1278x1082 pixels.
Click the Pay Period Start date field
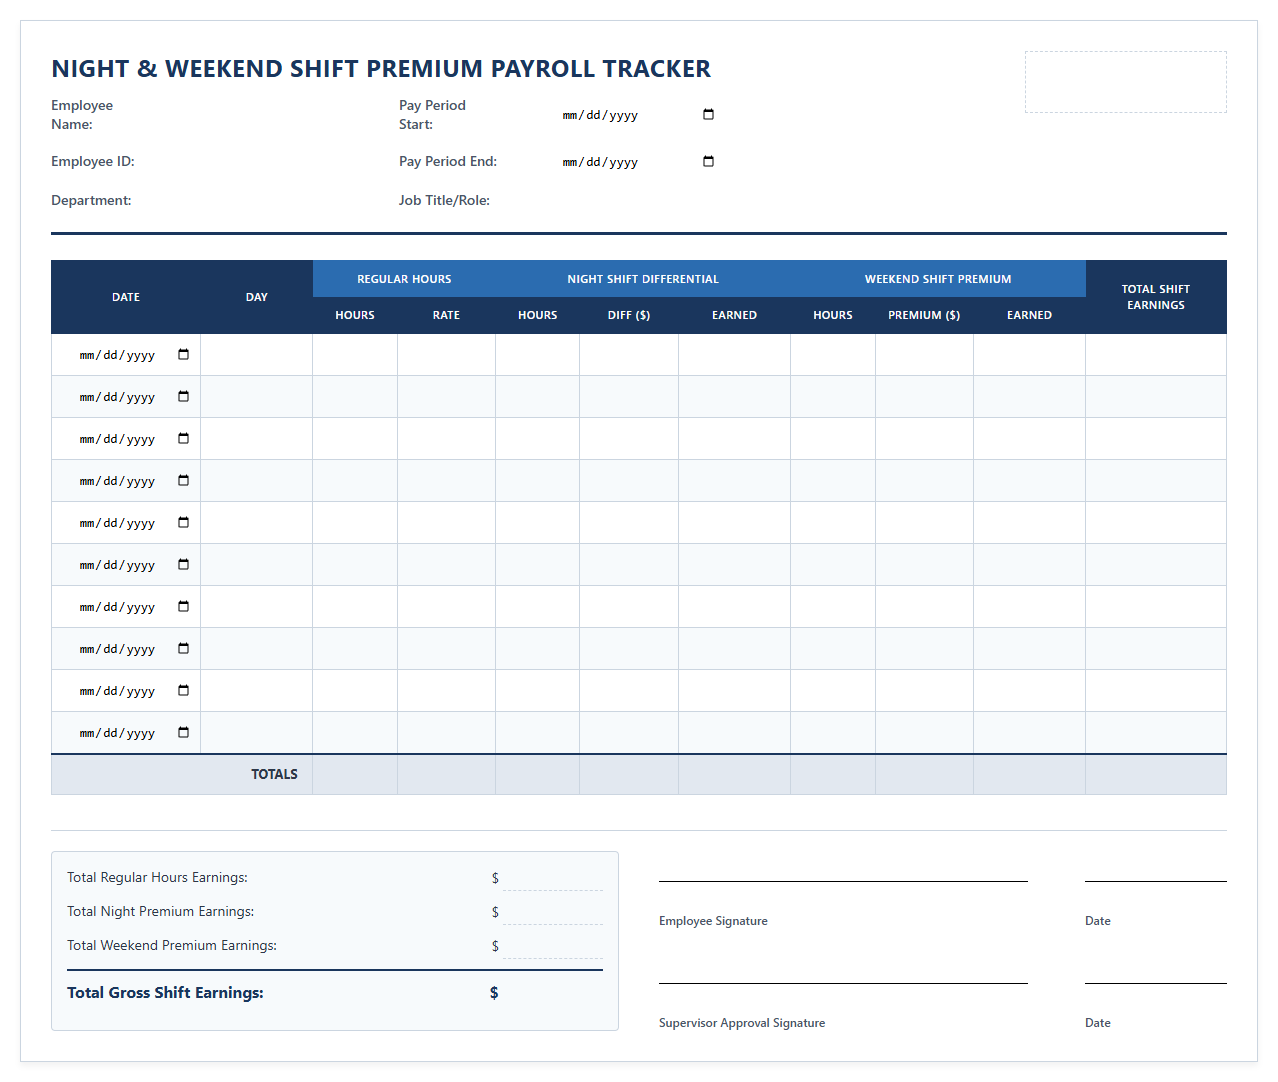click(x=638, y=115)
